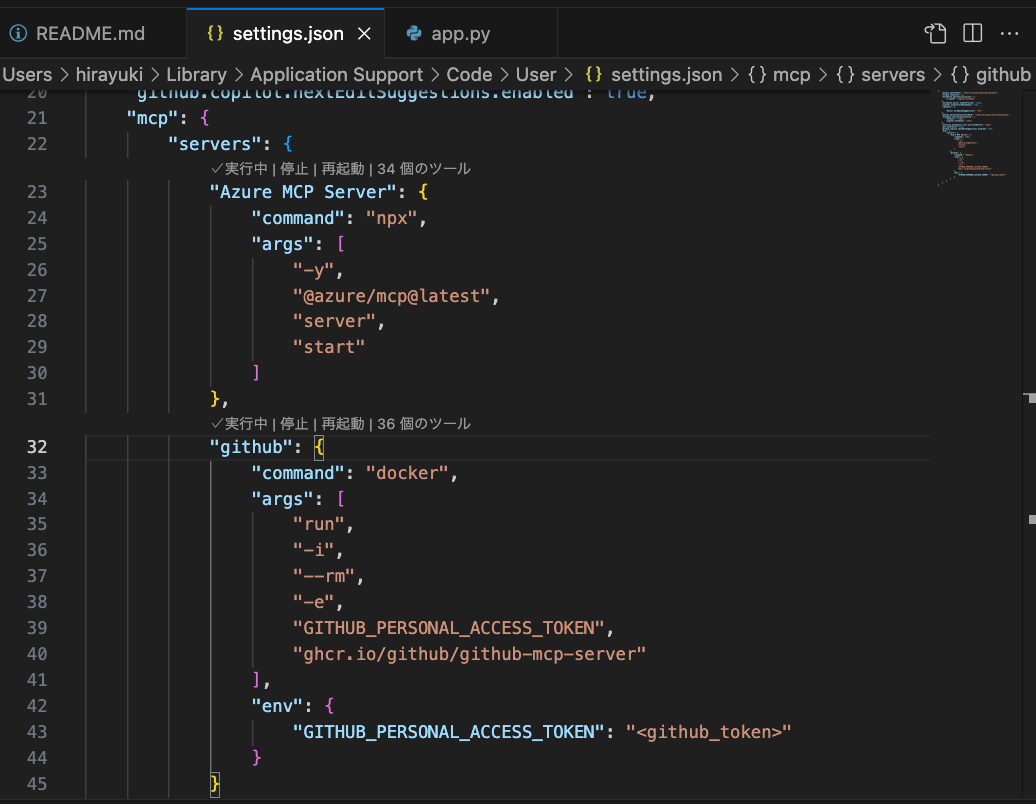
Task: Click the braces icon on settings.json tab
Action: (x=215, y=34)
